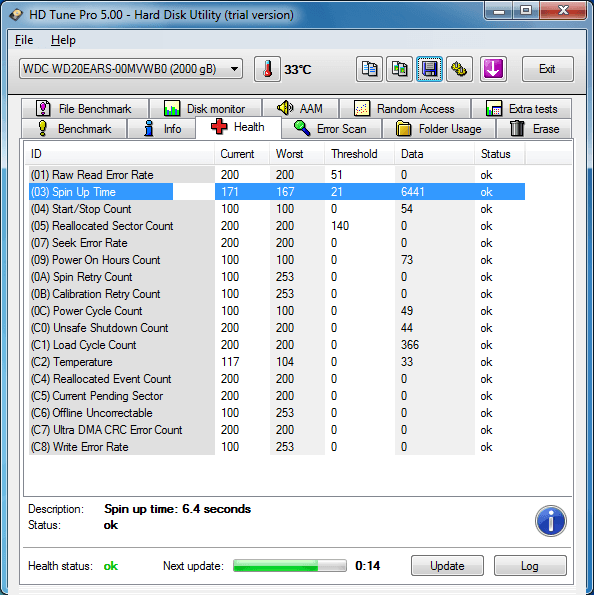Switch to the Disk monitor tab
The height and width of the screenshot is (595, 594).
click(x=206, y=109)
